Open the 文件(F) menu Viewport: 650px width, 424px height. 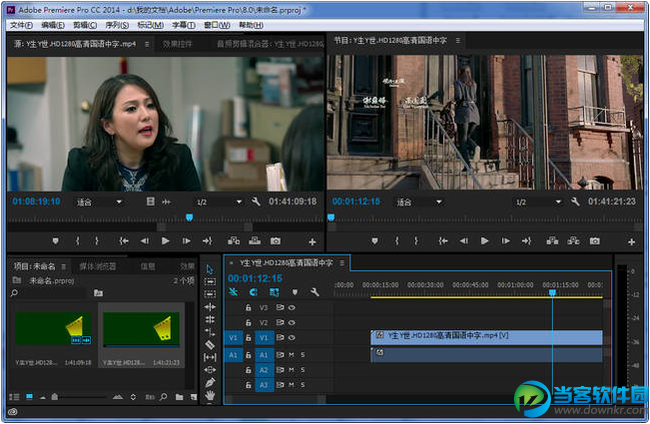(21, 24)
